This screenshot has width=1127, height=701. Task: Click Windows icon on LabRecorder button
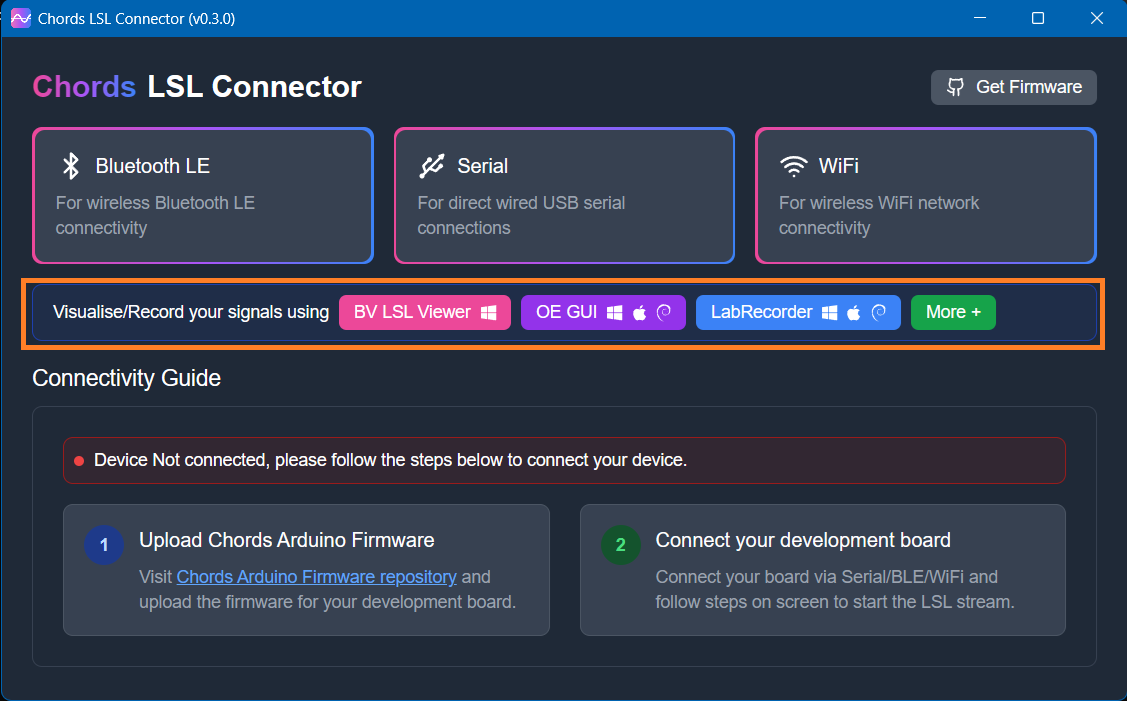tap(829, 313)
